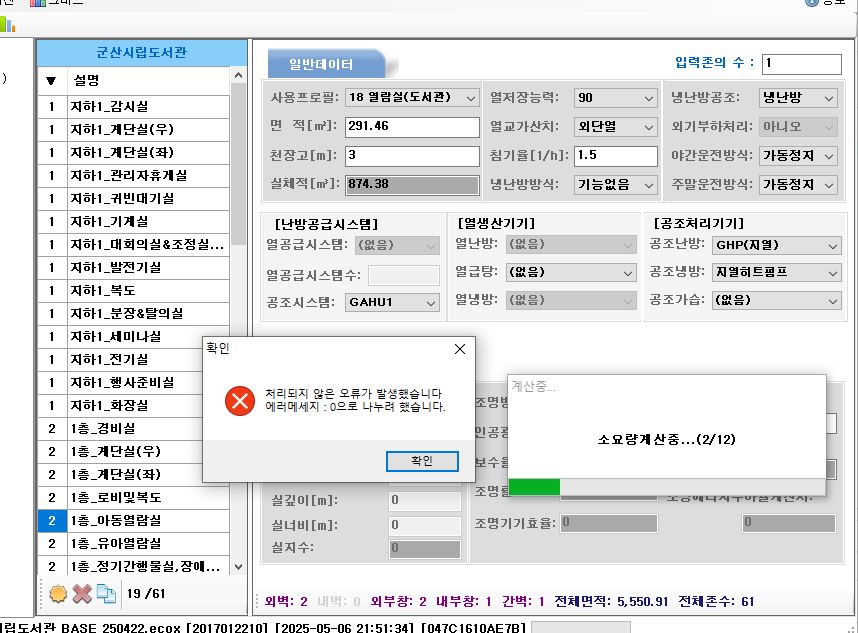Switch to the 일반데이터 tab
Image resolution: width=858 pixels, height=633 pixels.
321,64
